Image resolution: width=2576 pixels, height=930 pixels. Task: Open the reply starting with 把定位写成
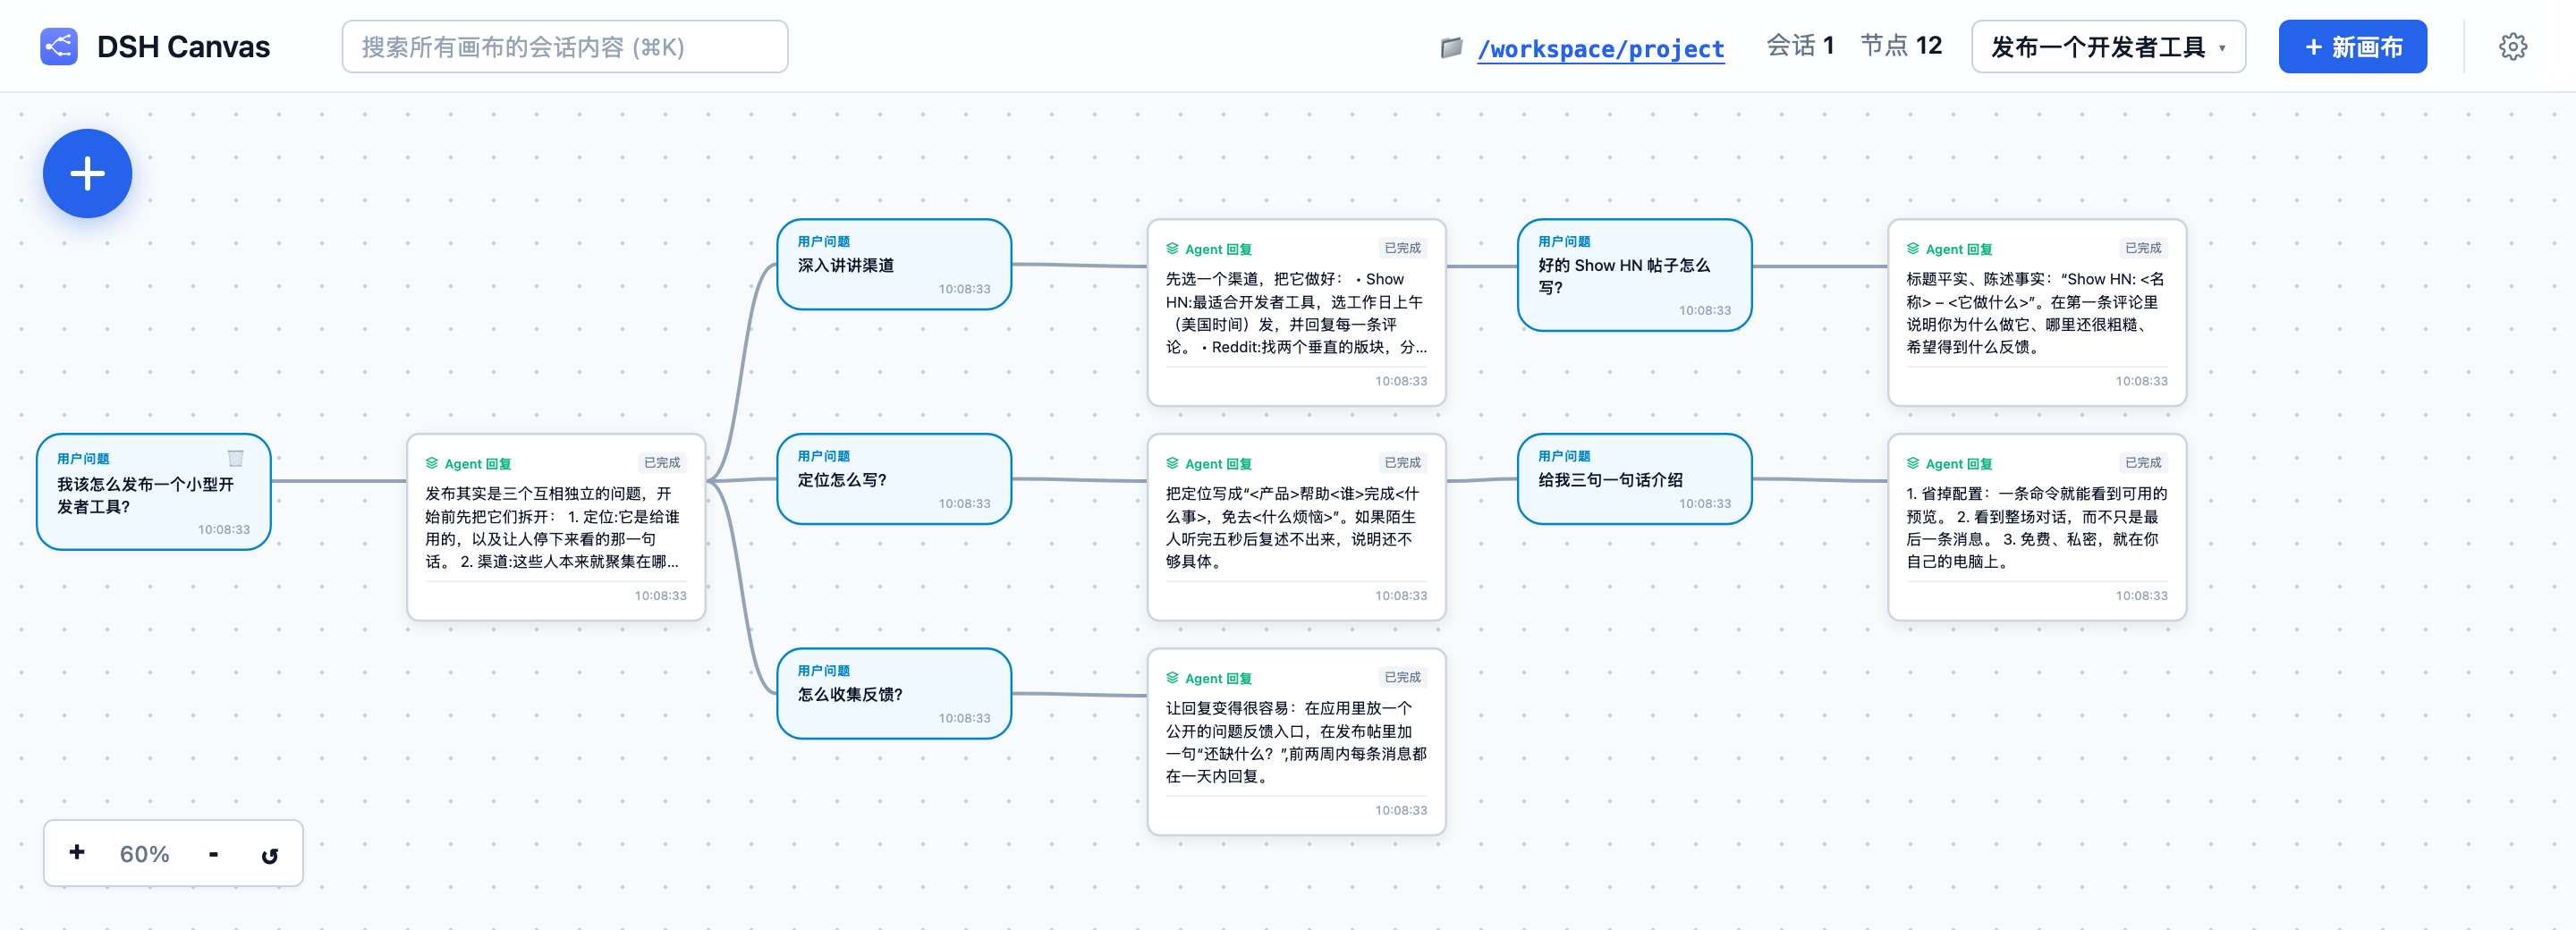tap(1296, 527)
